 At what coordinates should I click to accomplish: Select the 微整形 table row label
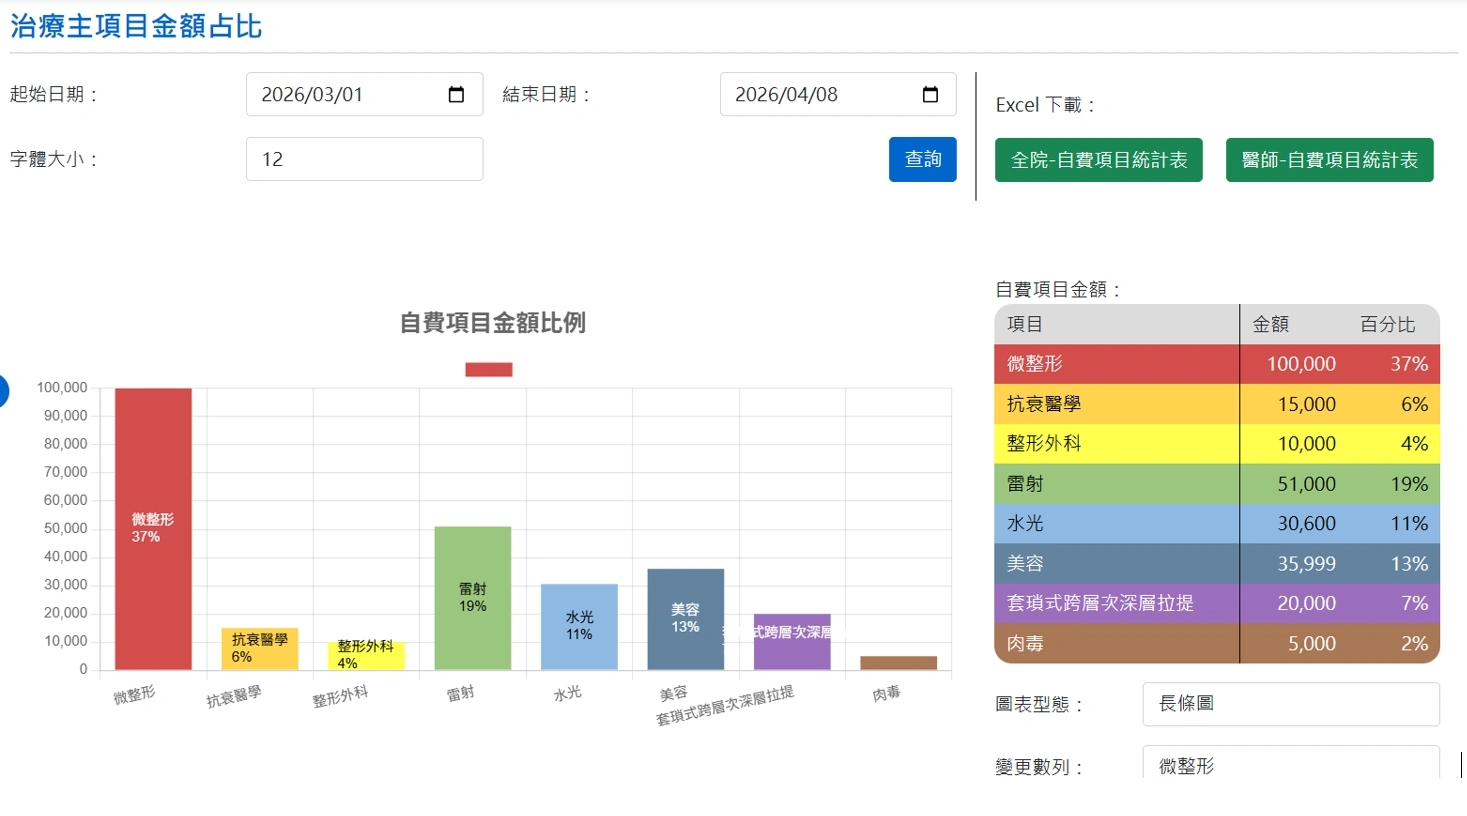point(1034,364)
